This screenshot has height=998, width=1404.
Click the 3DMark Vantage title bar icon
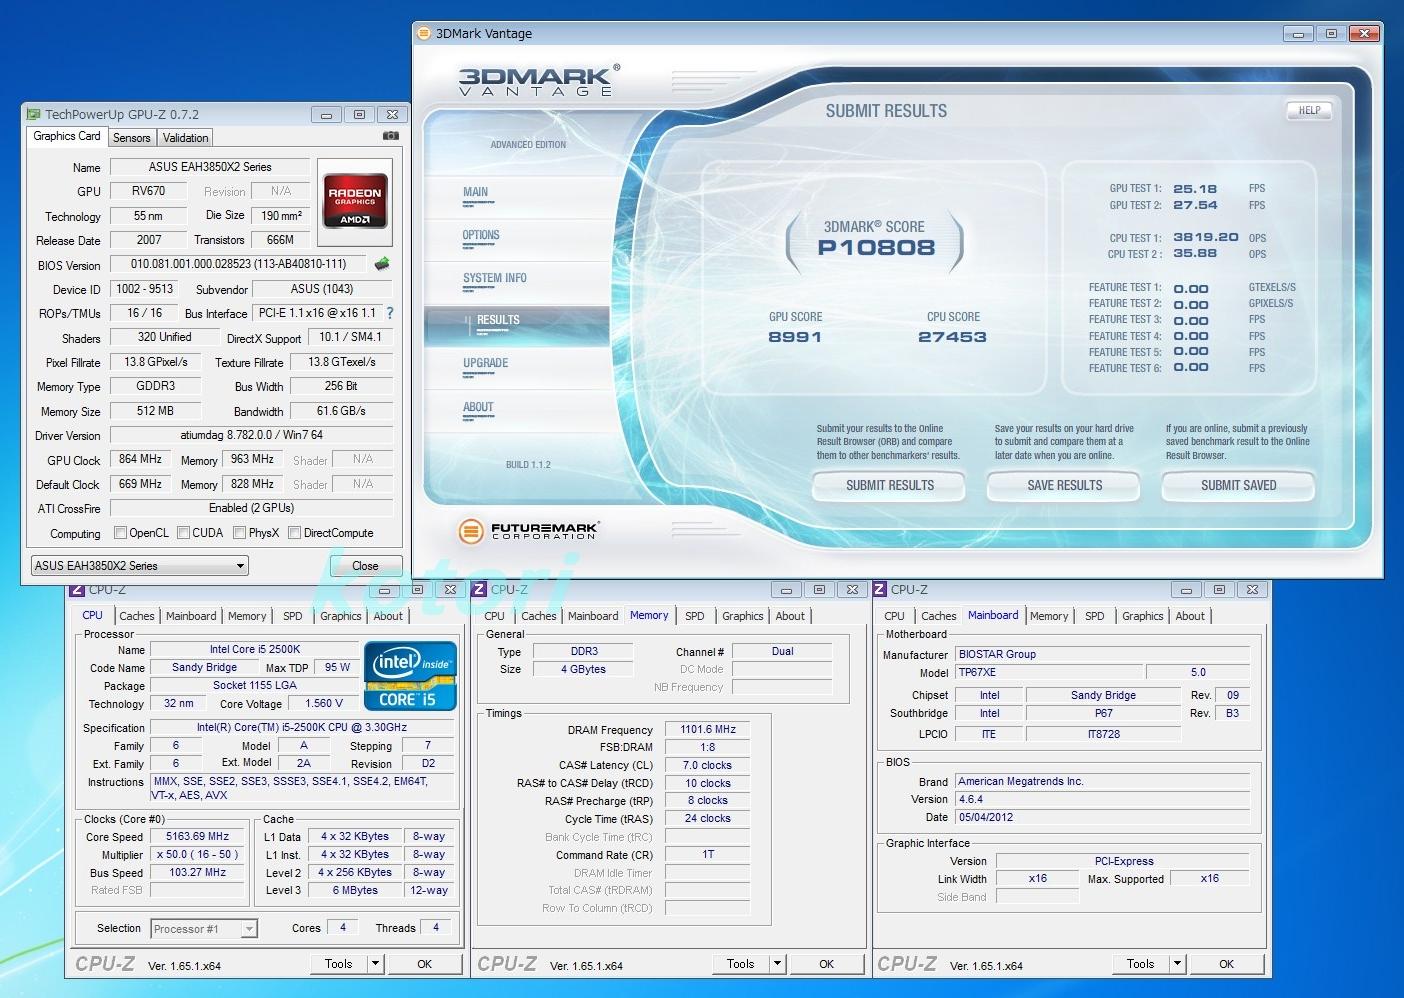423,33
